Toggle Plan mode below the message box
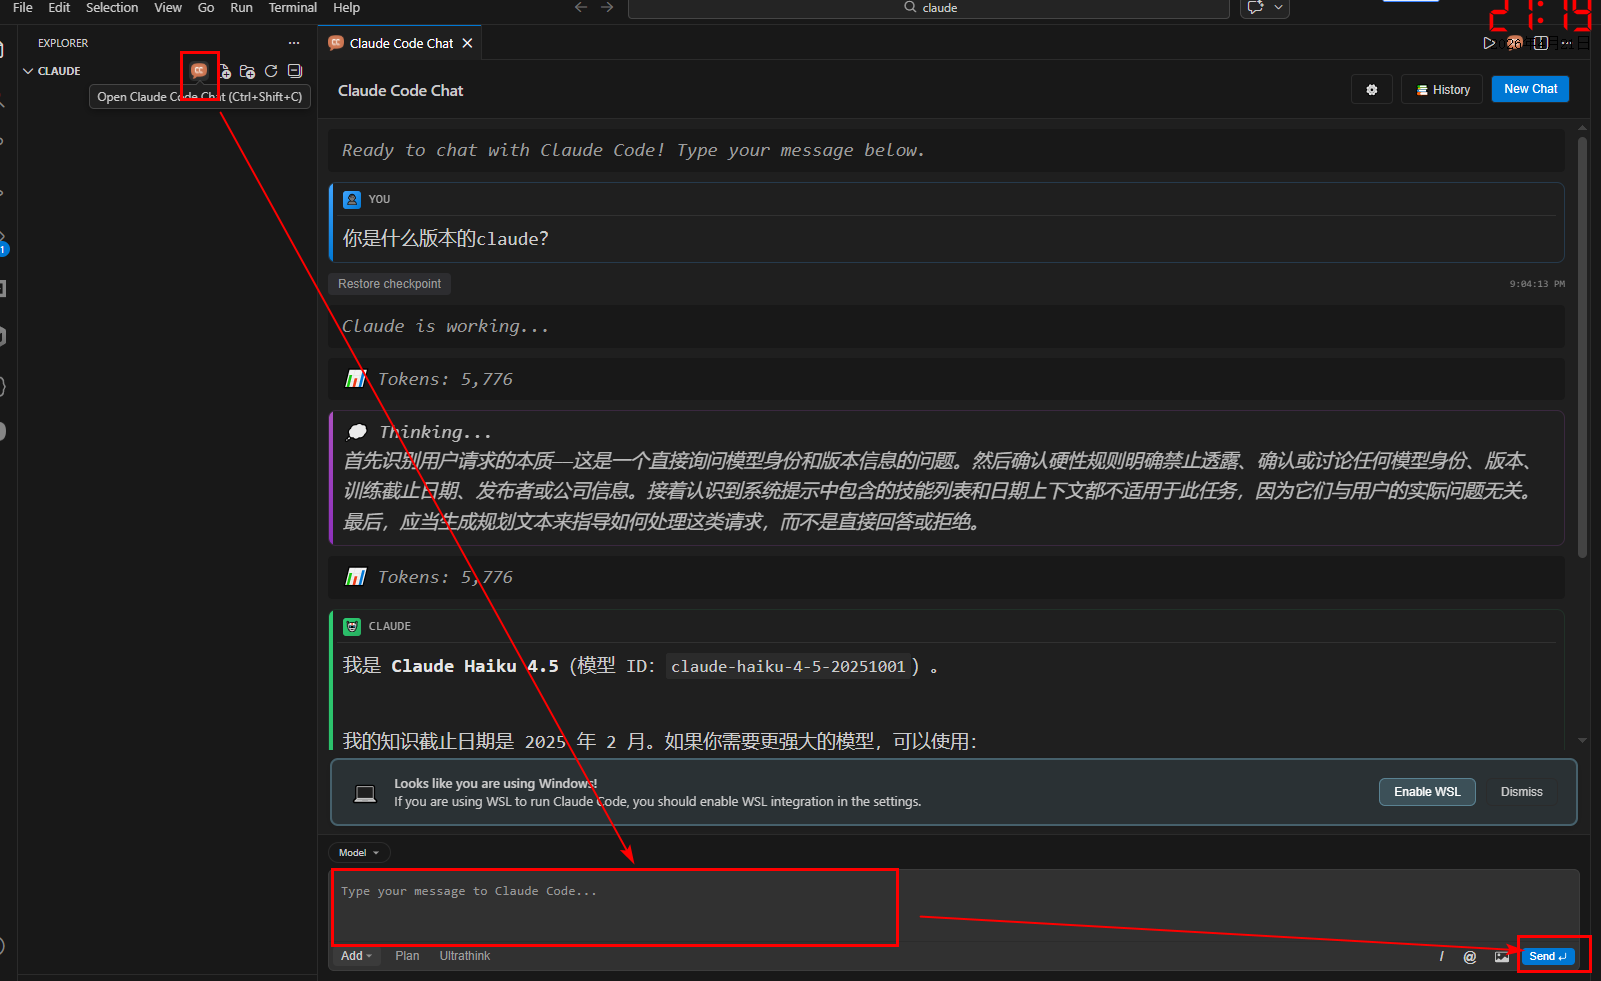The height and width of the screenshot is (981, 1601). pos(407,956)
